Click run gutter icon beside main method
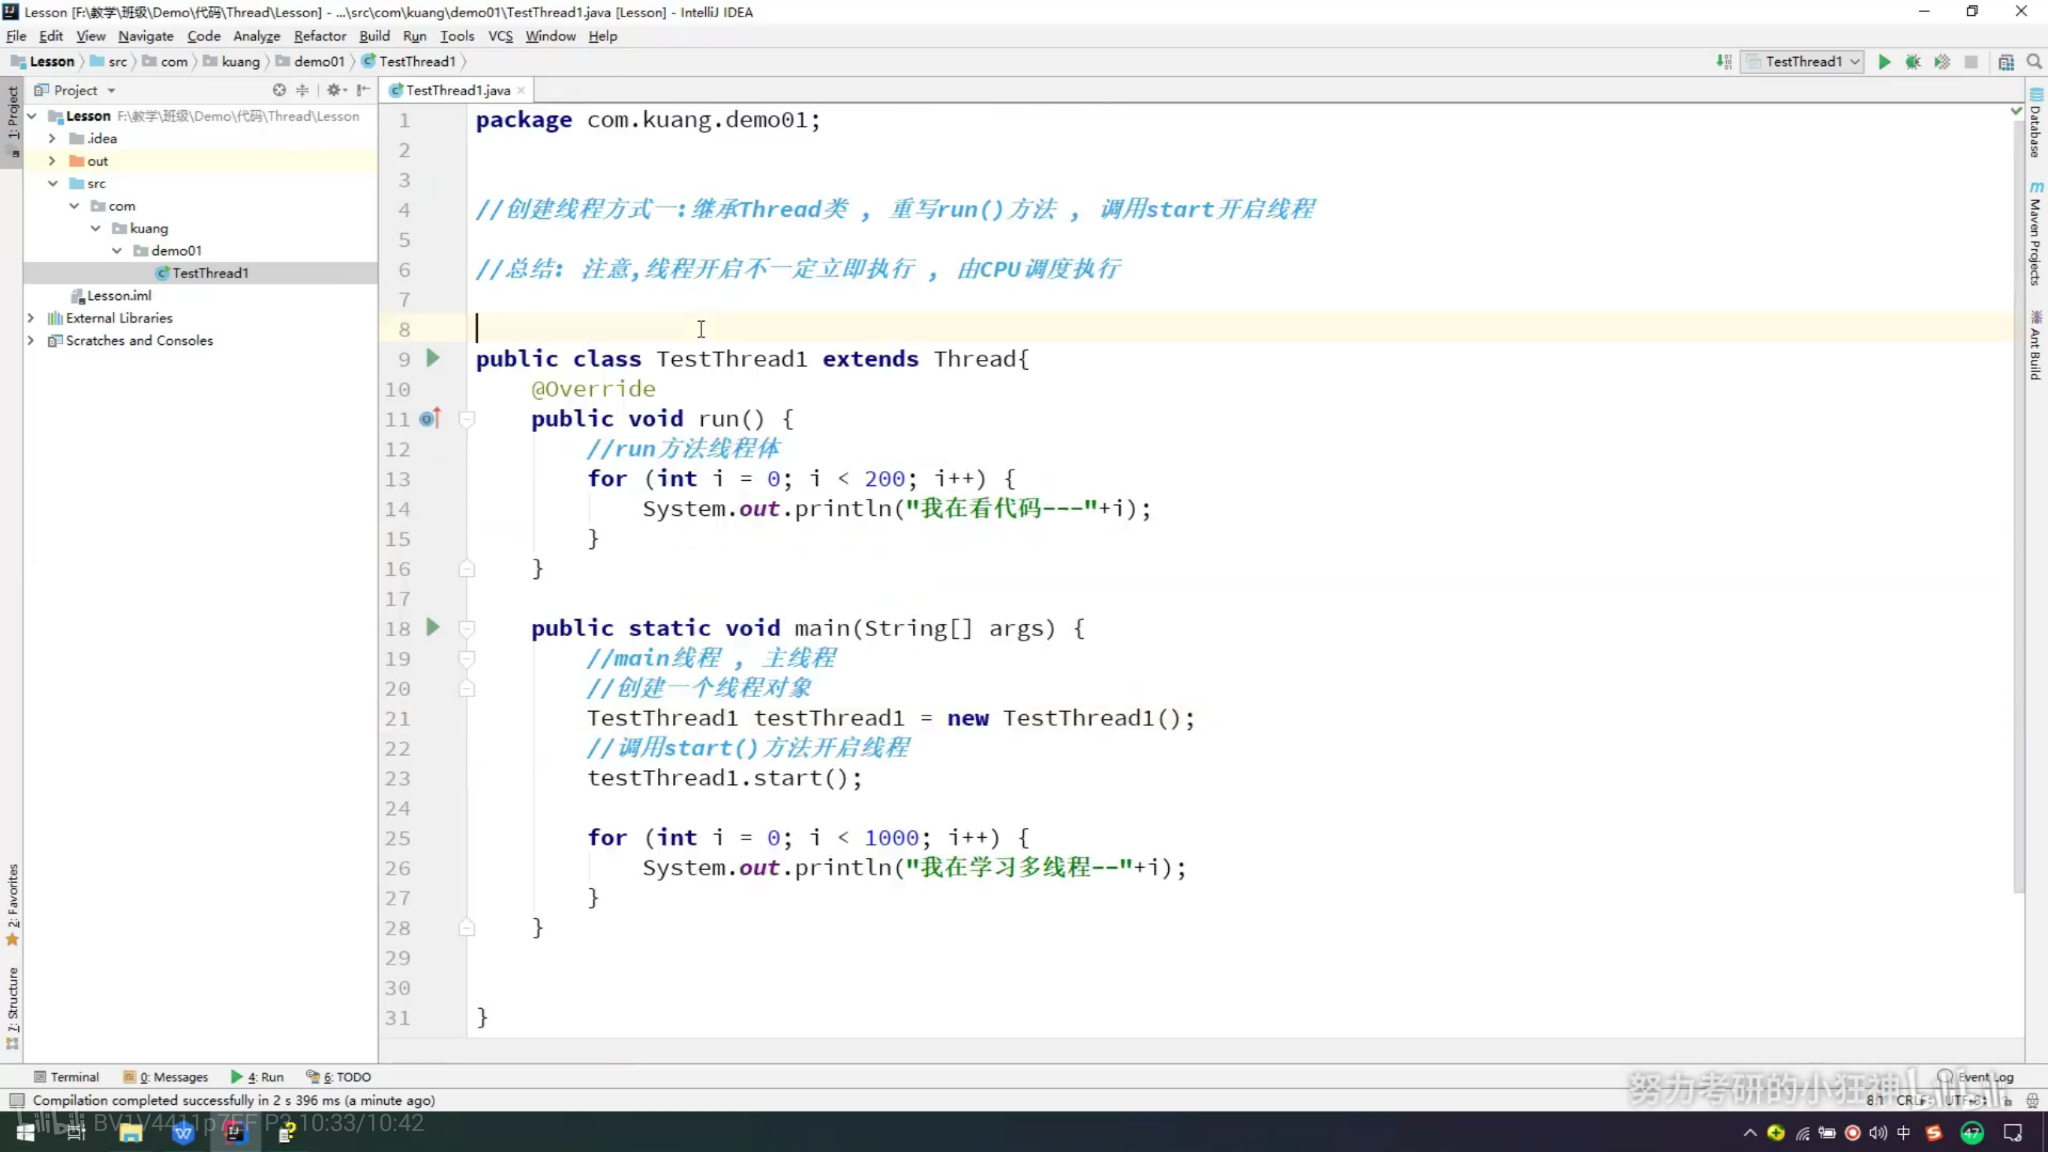The width and height of the screenshot is (2048, 1152). (x=433, y=628)
